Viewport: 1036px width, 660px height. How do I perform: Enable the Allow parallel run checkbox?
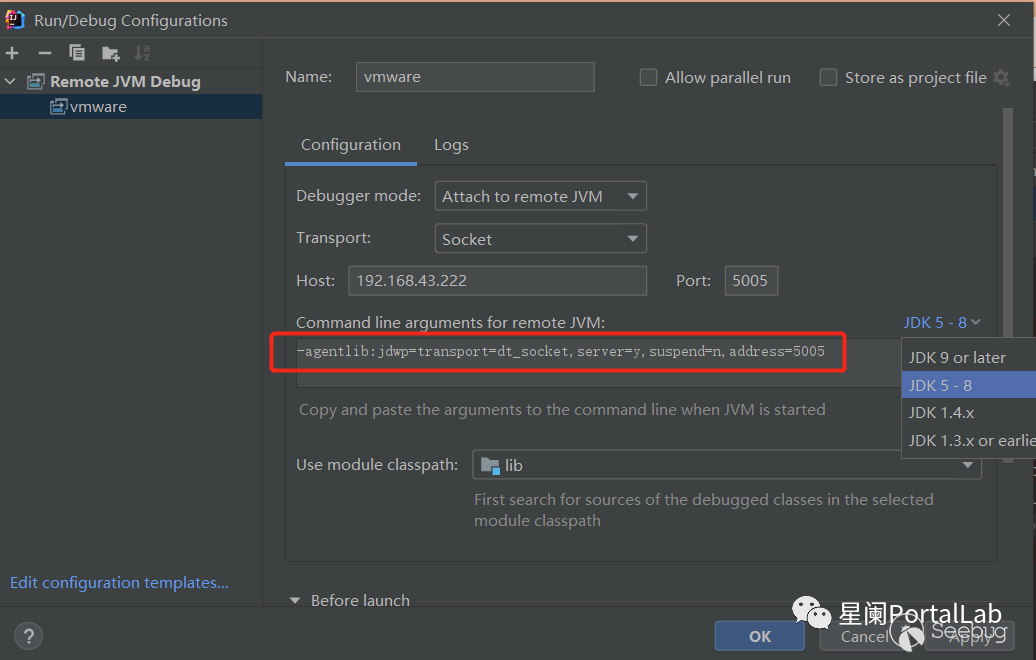click(648, 78)
